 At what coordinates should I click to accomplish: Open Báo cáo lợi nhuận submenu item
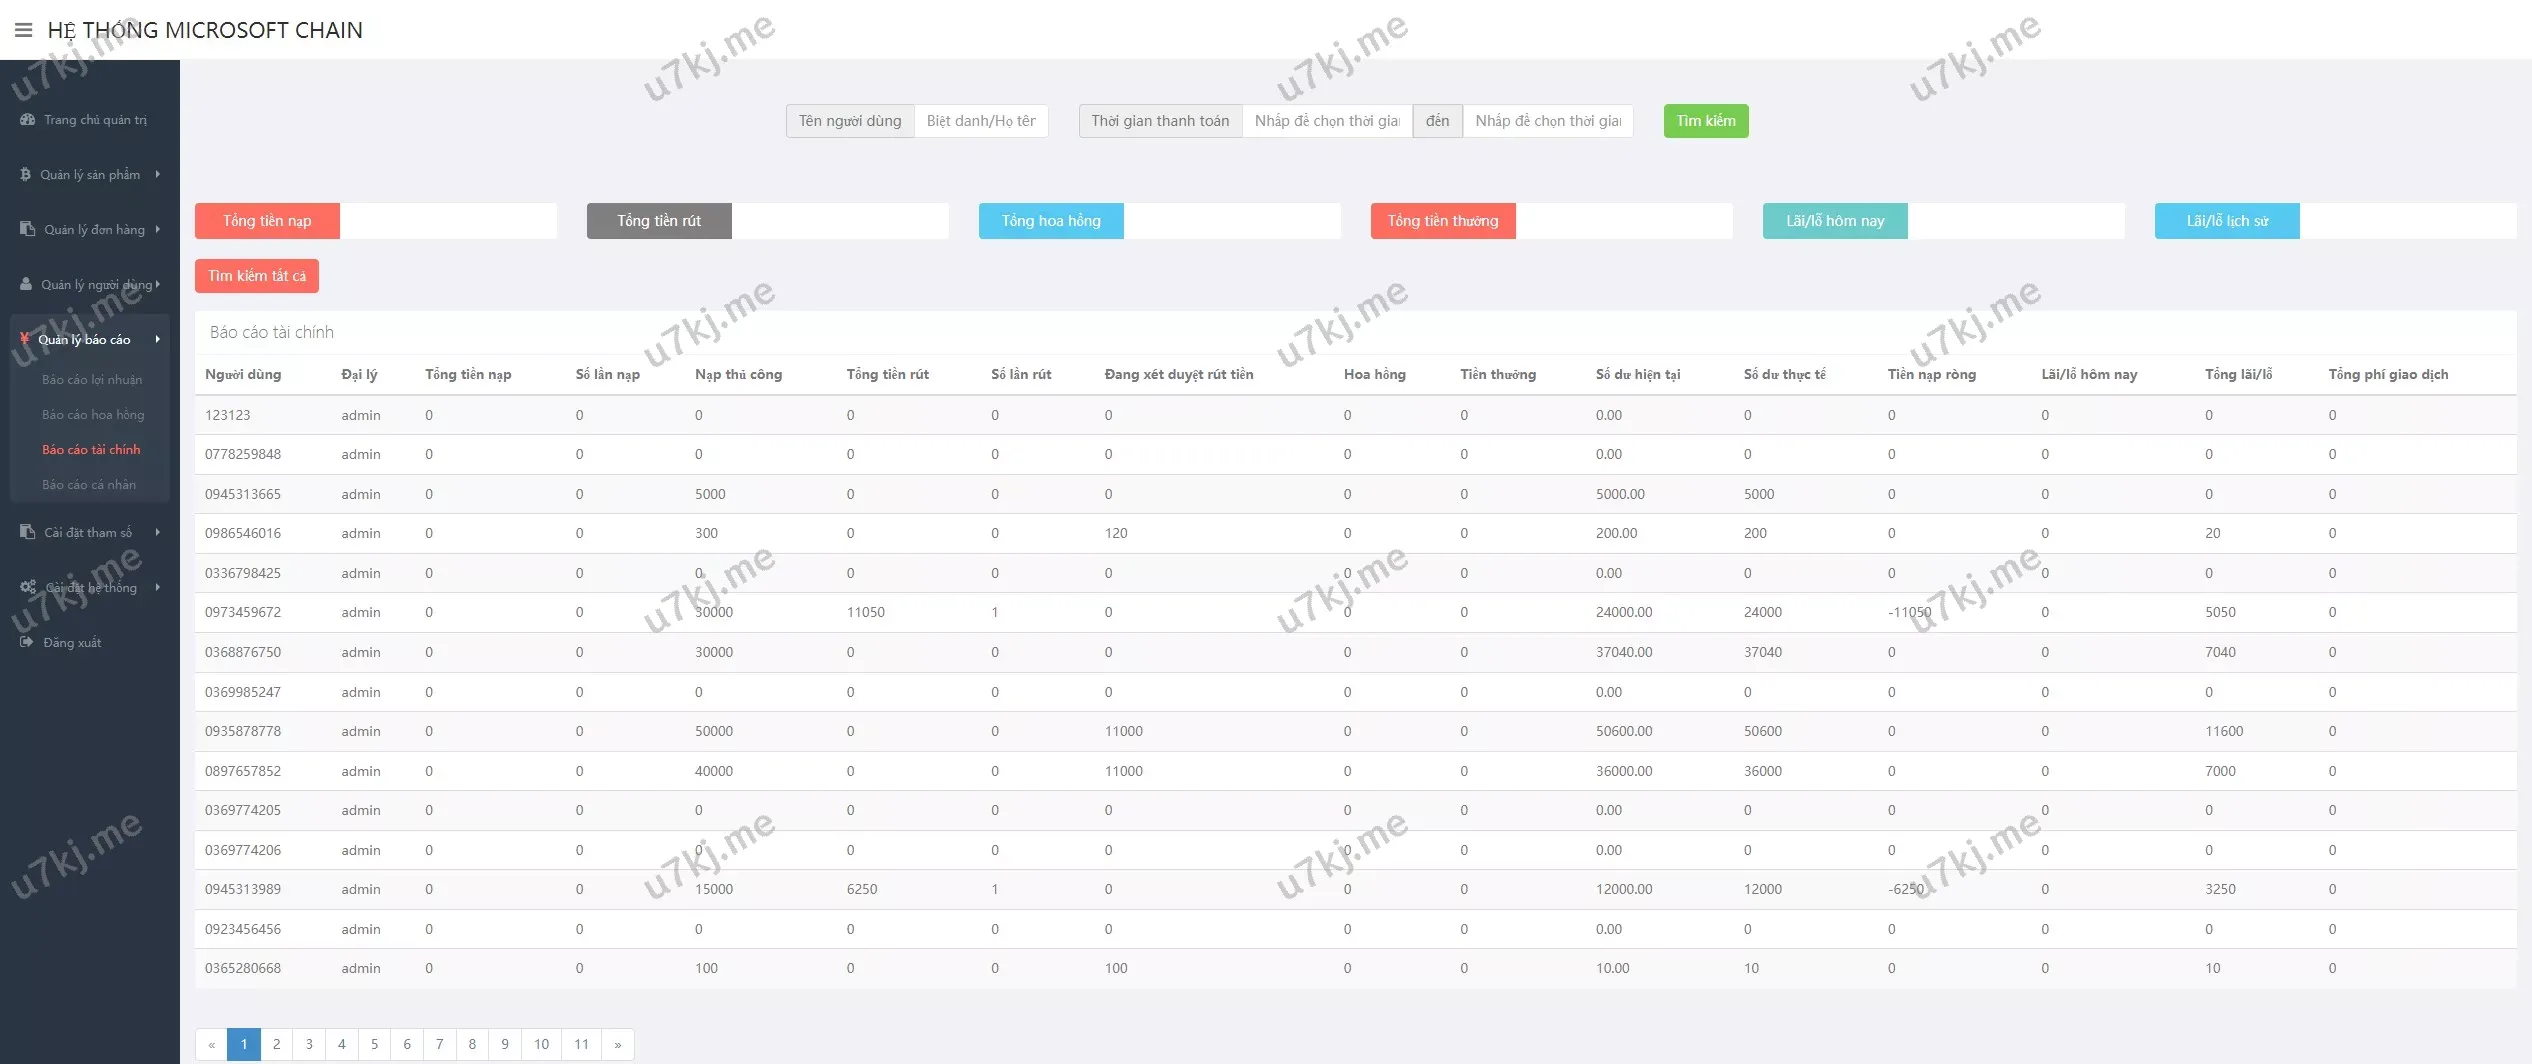point(92,380)
